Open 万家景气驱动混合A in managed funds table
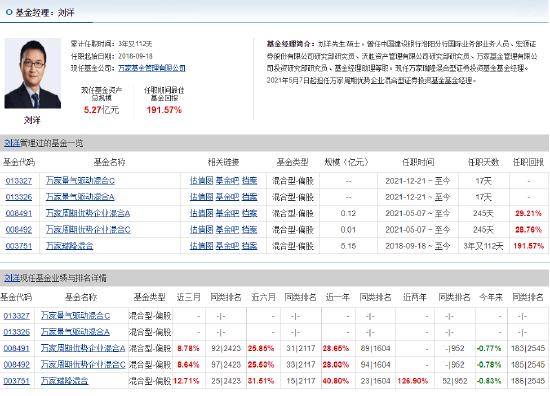 (80, 197)
